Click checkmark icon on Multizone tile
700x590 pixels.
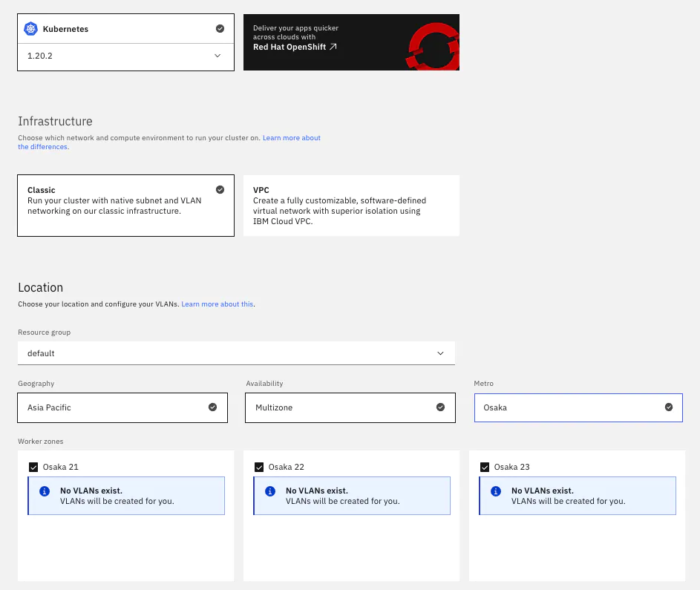(x=441, y=407)
